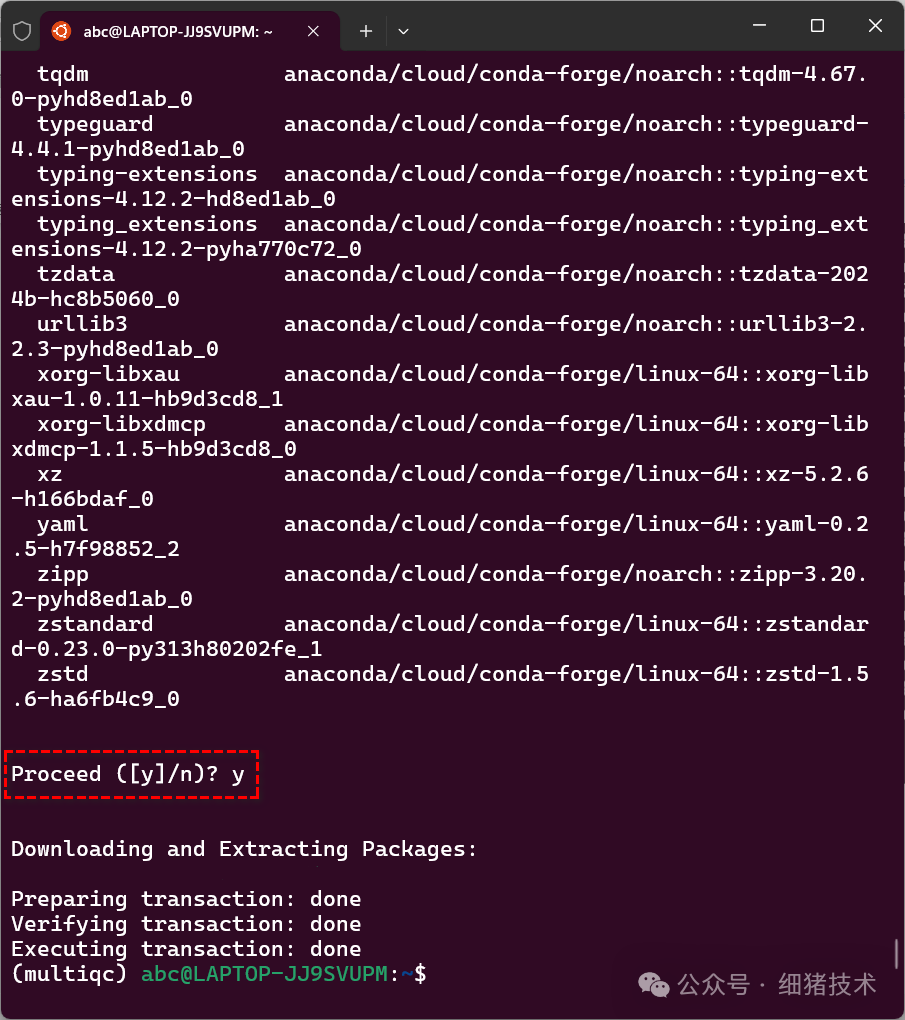The image size is (905, 1020).
Task: Click the WeChat logo in the bottom watermark
Action: [x=653, y=985]
